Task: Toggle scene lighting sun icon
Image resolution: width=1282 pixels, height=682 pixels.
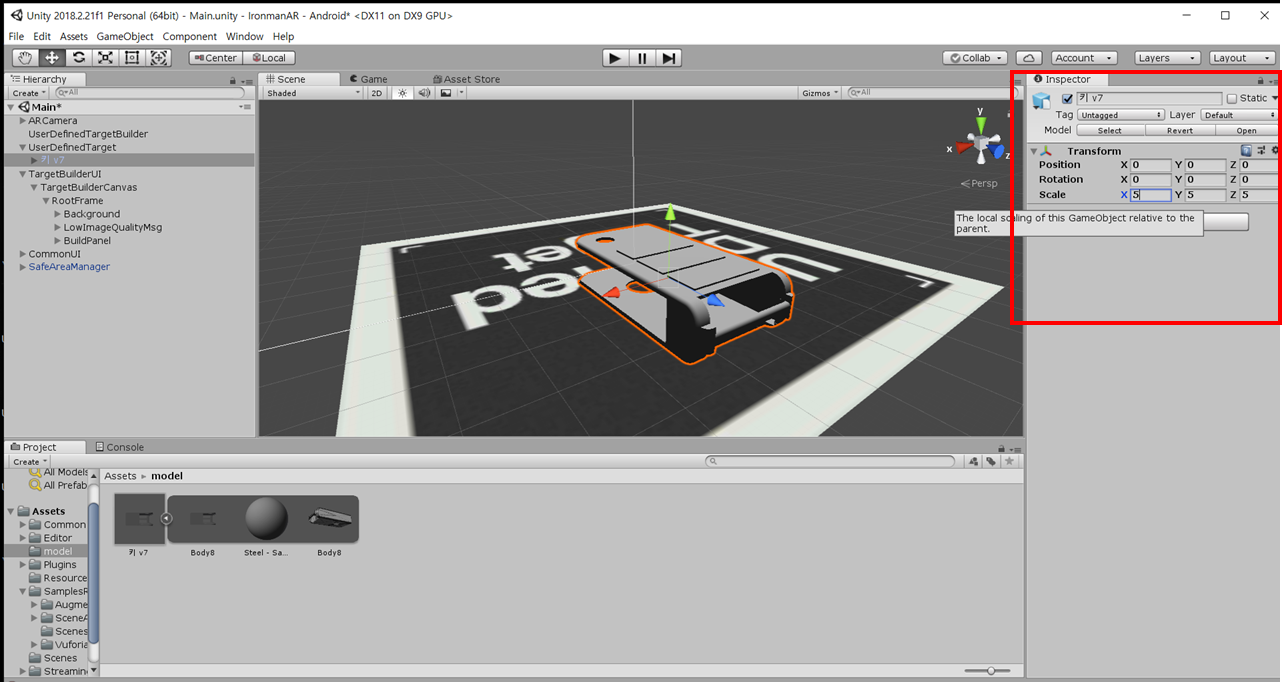Action: (x=402, y=93)
